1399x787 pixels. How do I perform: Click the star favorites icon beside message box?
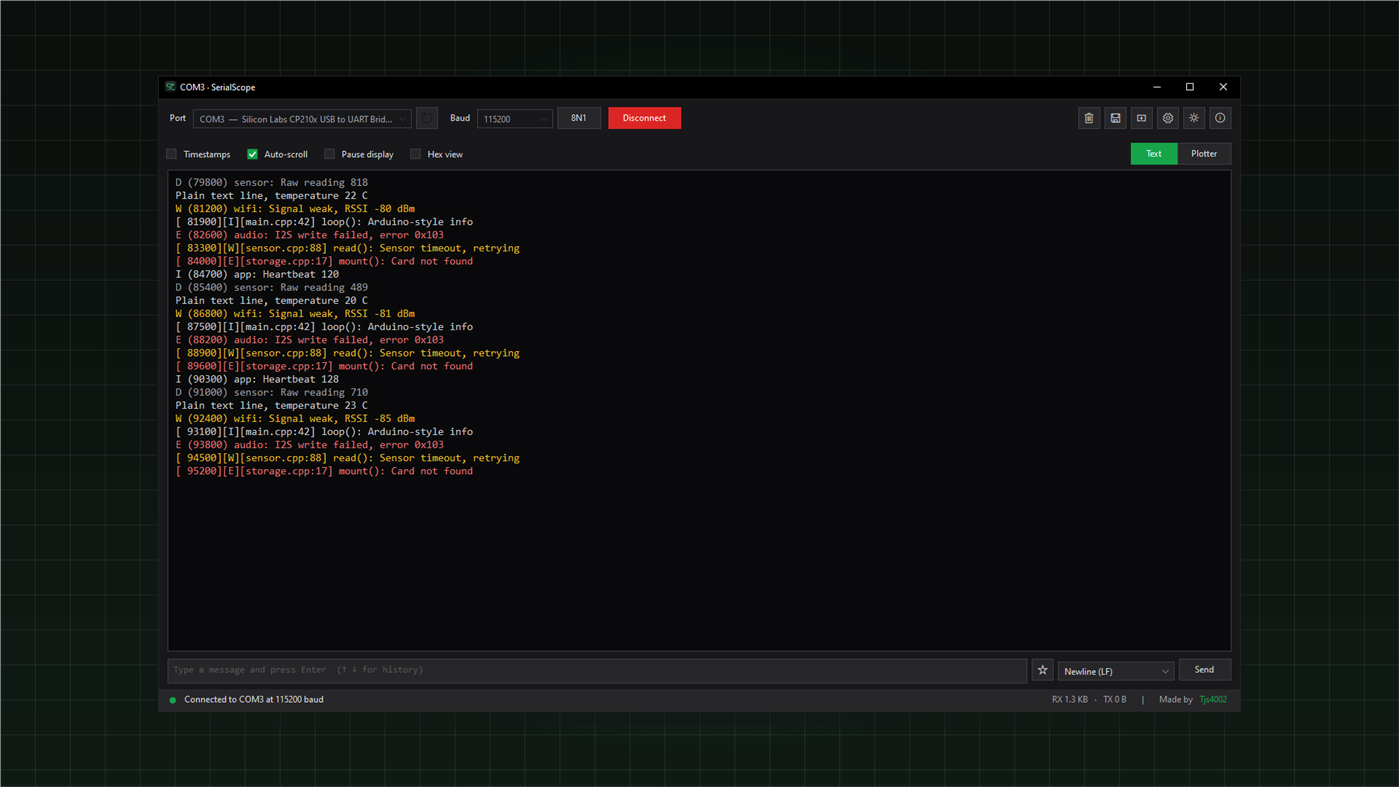click(x=1042, y=670)
